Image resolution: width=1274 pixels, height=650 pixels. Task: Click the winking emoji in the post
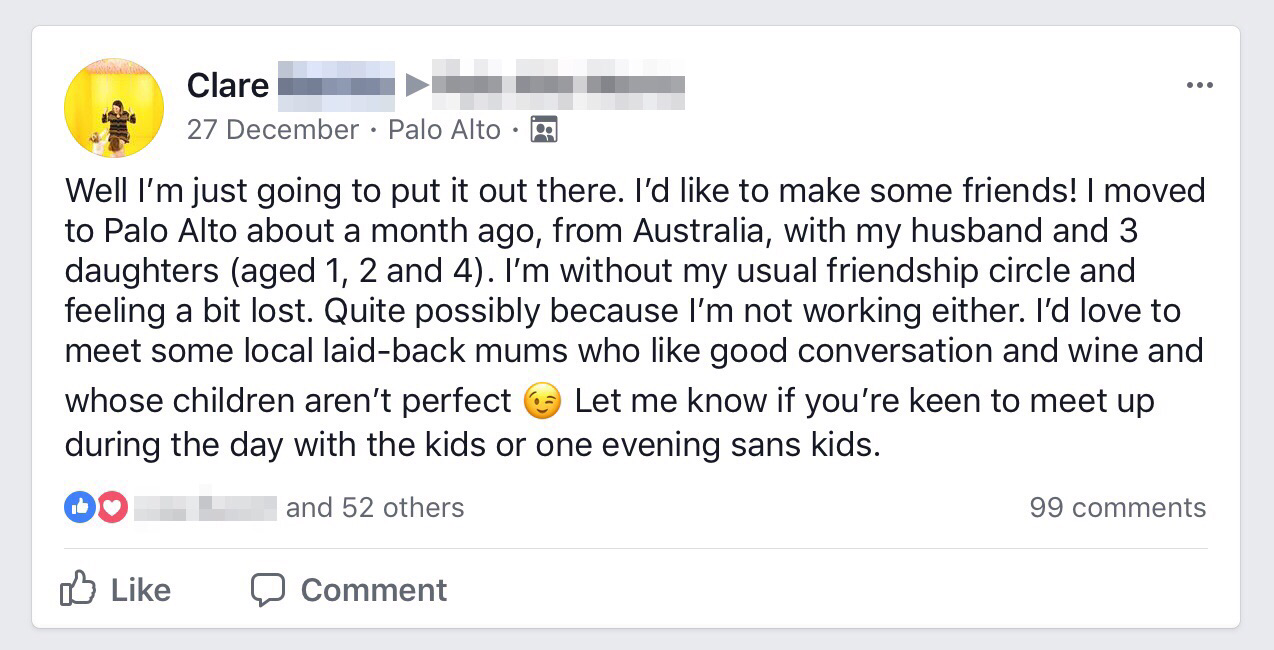[x=543, y=402]
